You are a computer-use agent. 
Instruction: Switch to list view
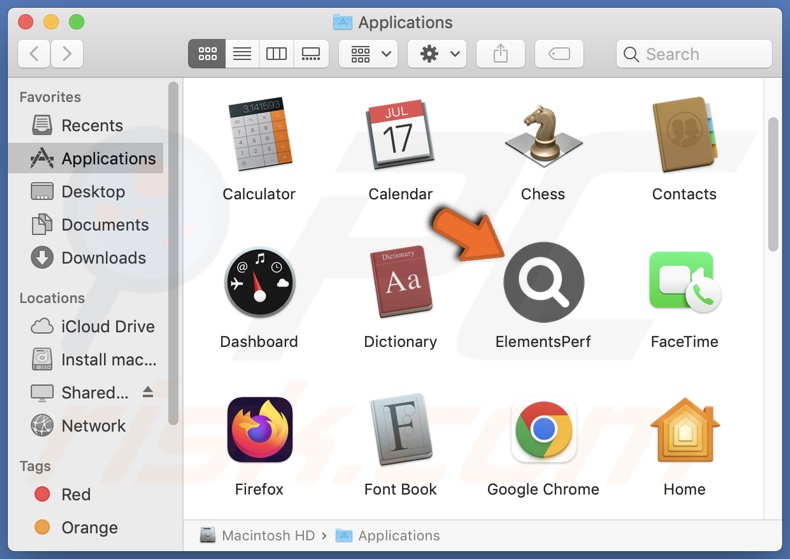pyautogui.click(x=242, y=53)
